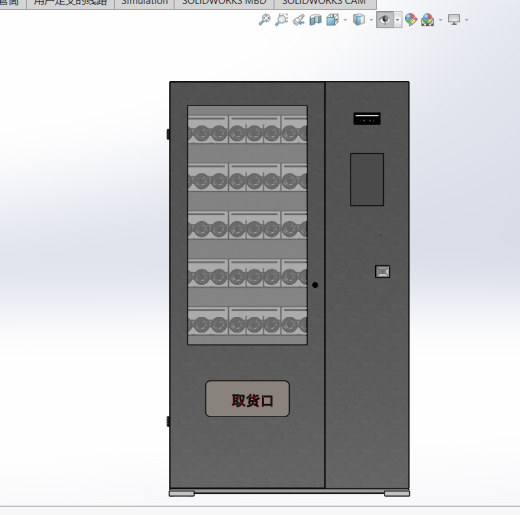Select the black door lock dot

coord(315,285)
